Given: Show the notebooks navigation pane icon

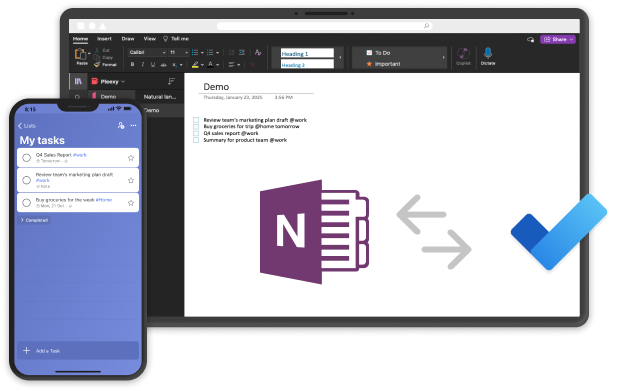Looking at the screenshot, I should (78, 81).
